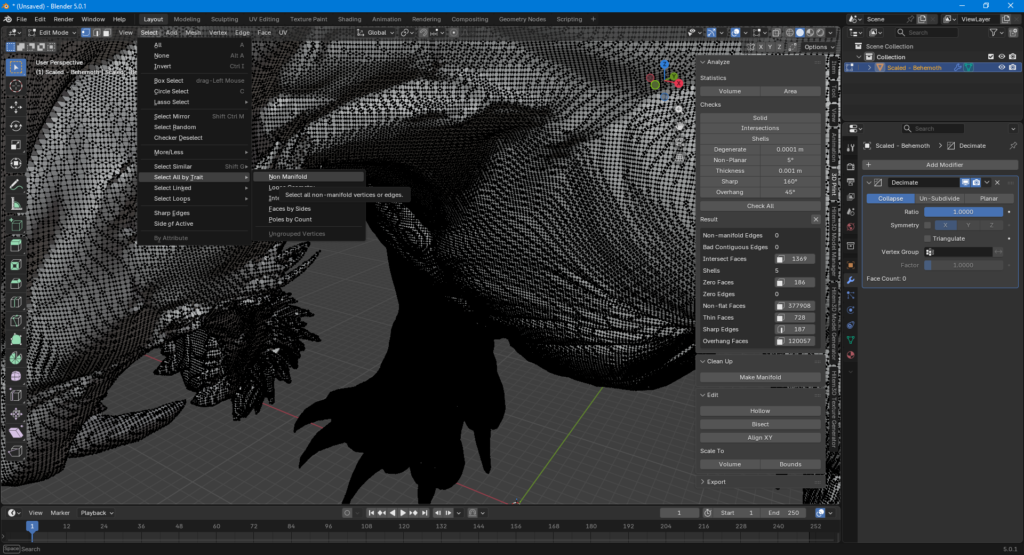
Task: Close the Result section with X
Action: click(815, 218)
